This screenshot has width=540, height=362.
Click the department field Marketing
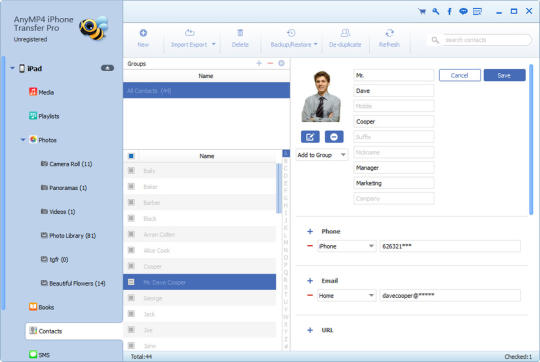(x=394, y=183)
